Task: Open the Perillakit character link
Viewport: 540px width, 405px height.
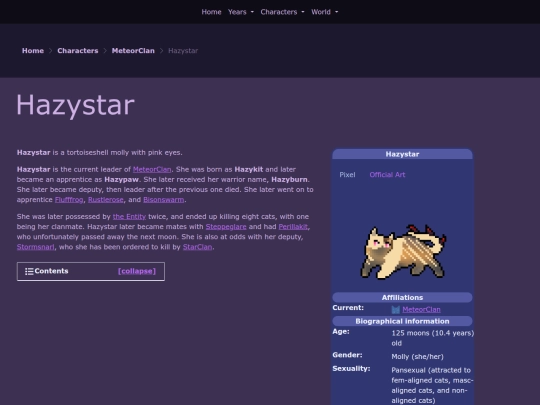Action: (x=293, y=227)
